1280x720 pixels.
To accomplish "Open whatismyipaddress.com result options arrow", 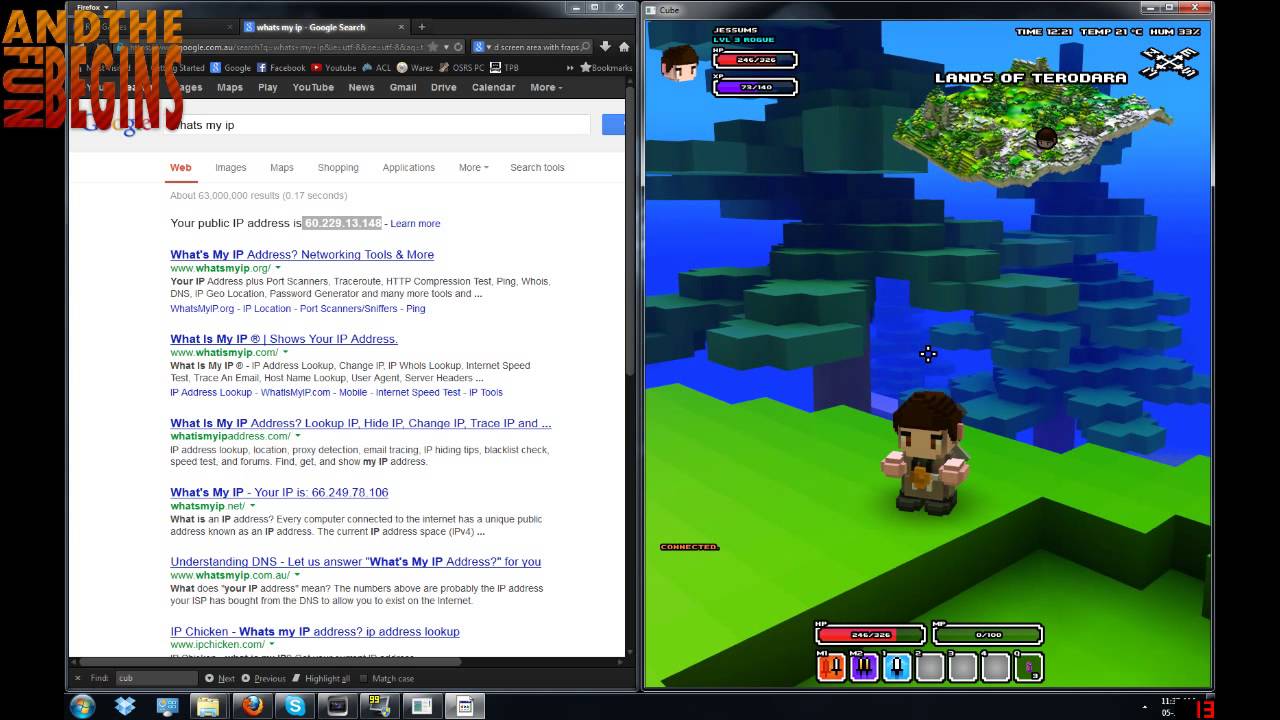I will coord(297,436).
